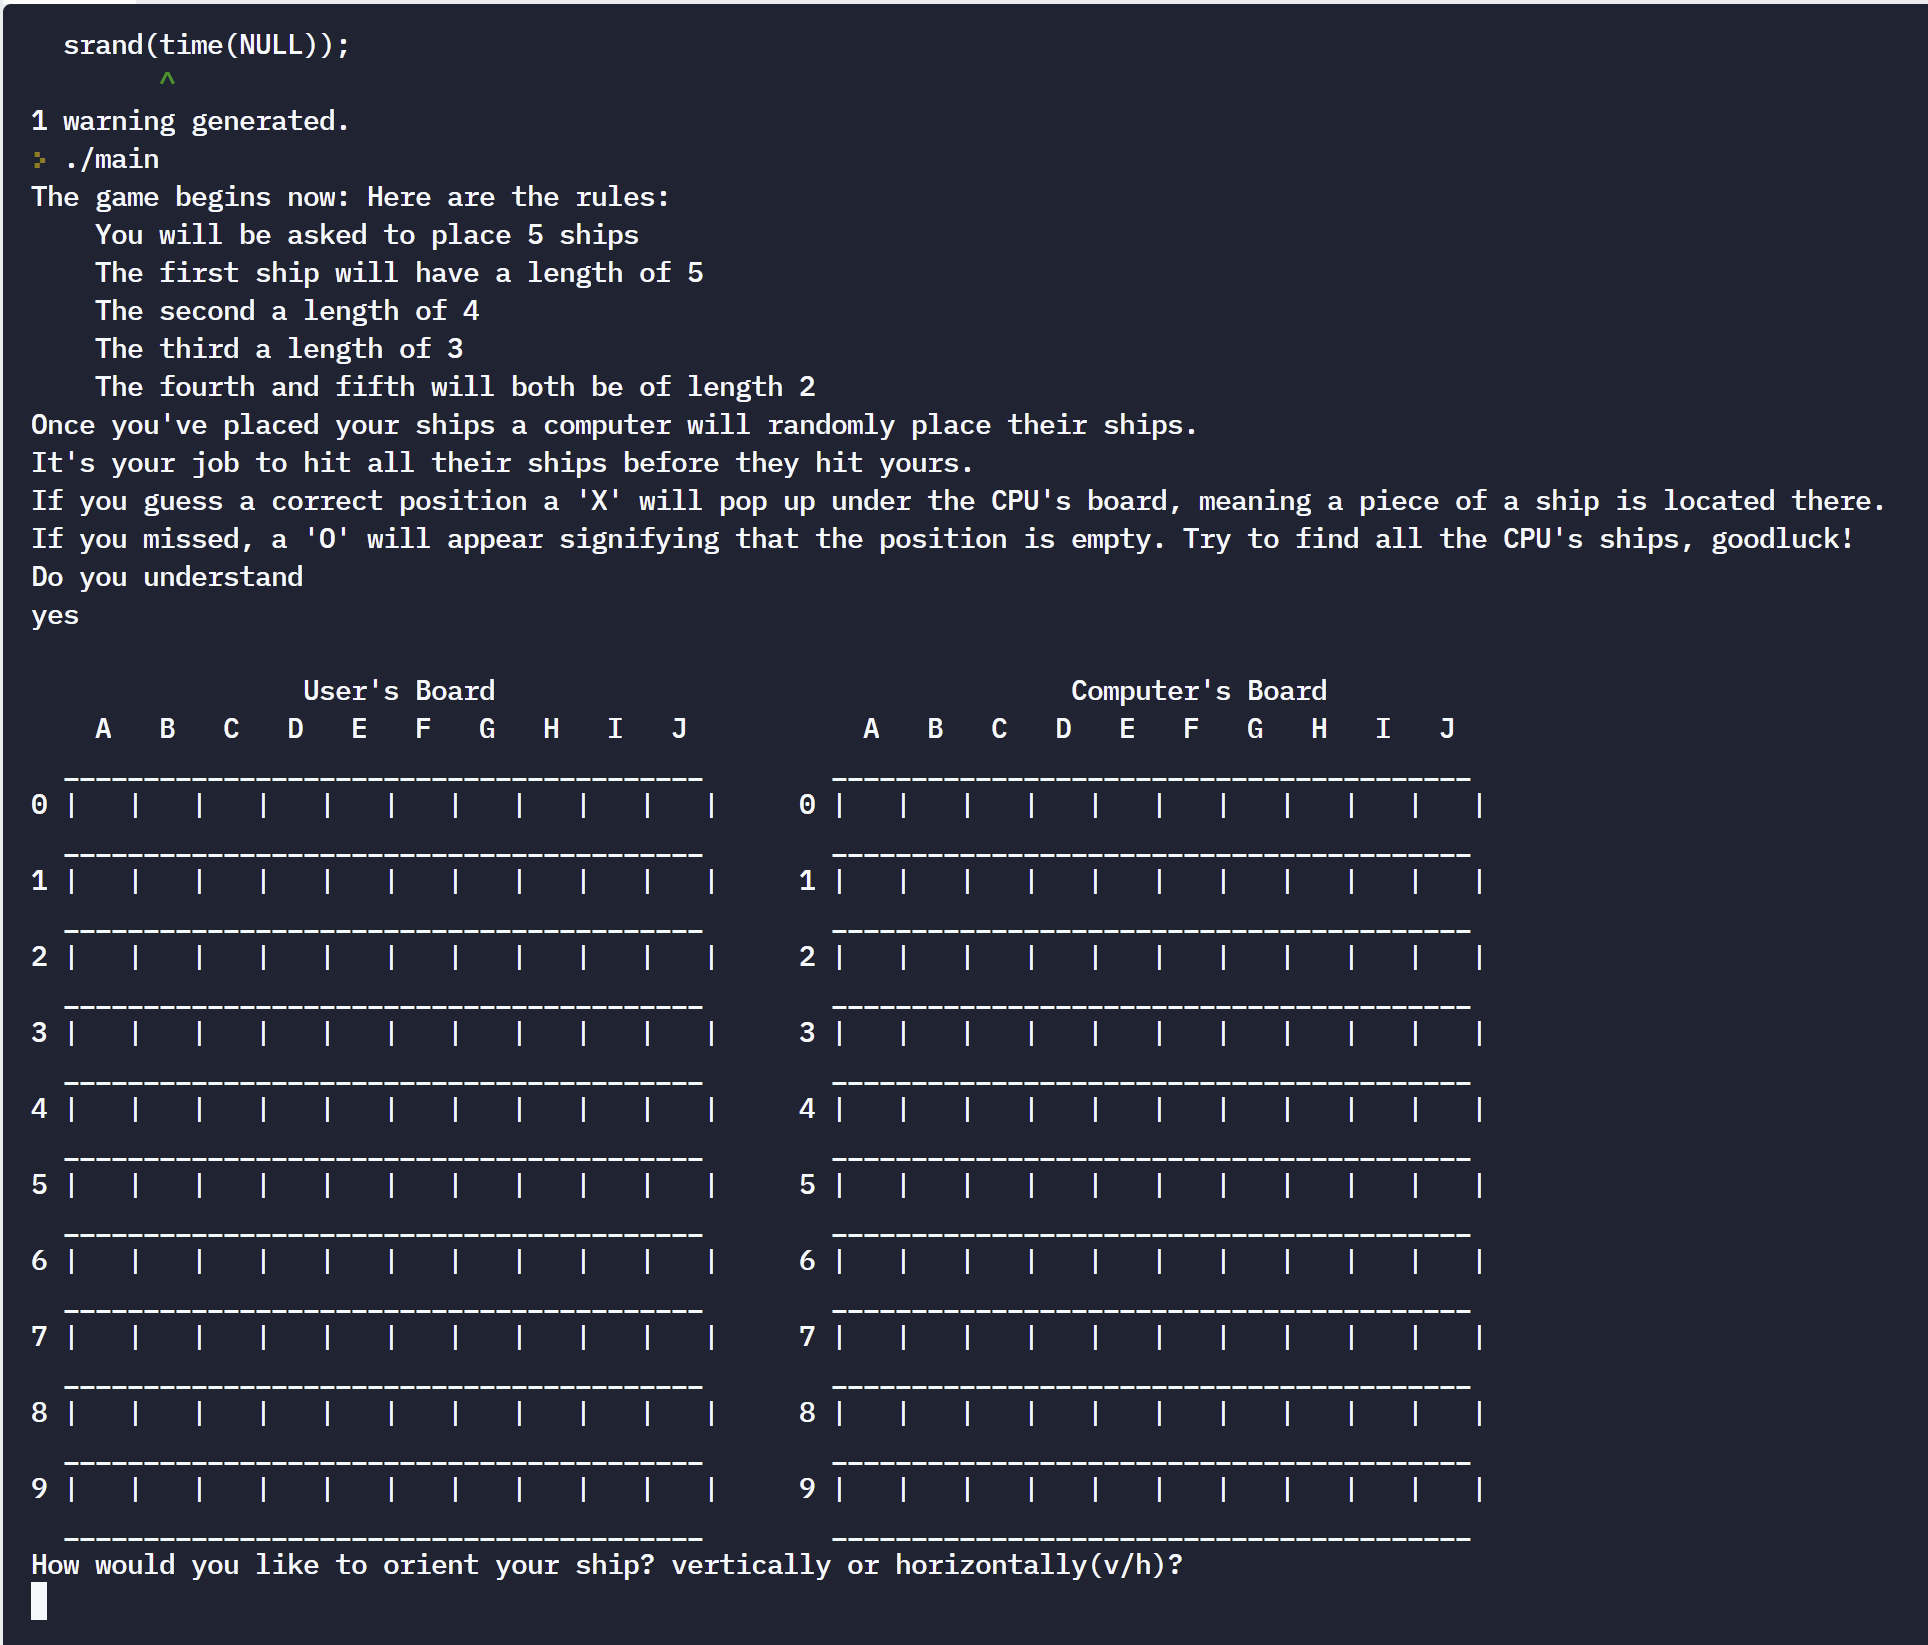This screenshot has height=1645, width=1928.
Task: Click cell C3 on User's Board grid
Action: [231, 1033]
